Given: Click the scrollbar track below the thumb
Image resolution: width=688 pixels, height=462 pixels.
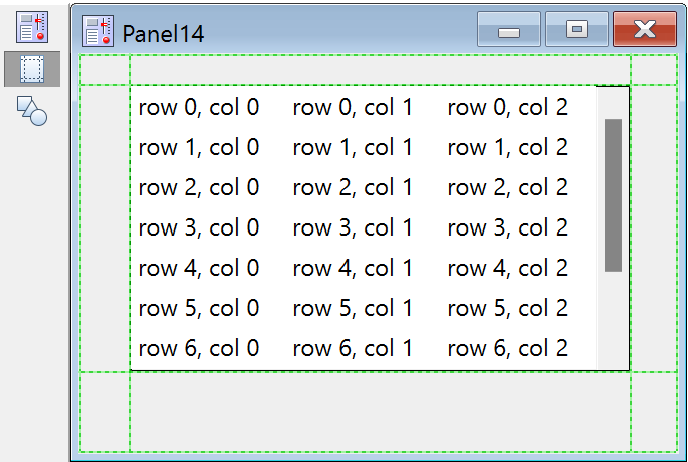Looking at the screenshot, I should 613,320.
